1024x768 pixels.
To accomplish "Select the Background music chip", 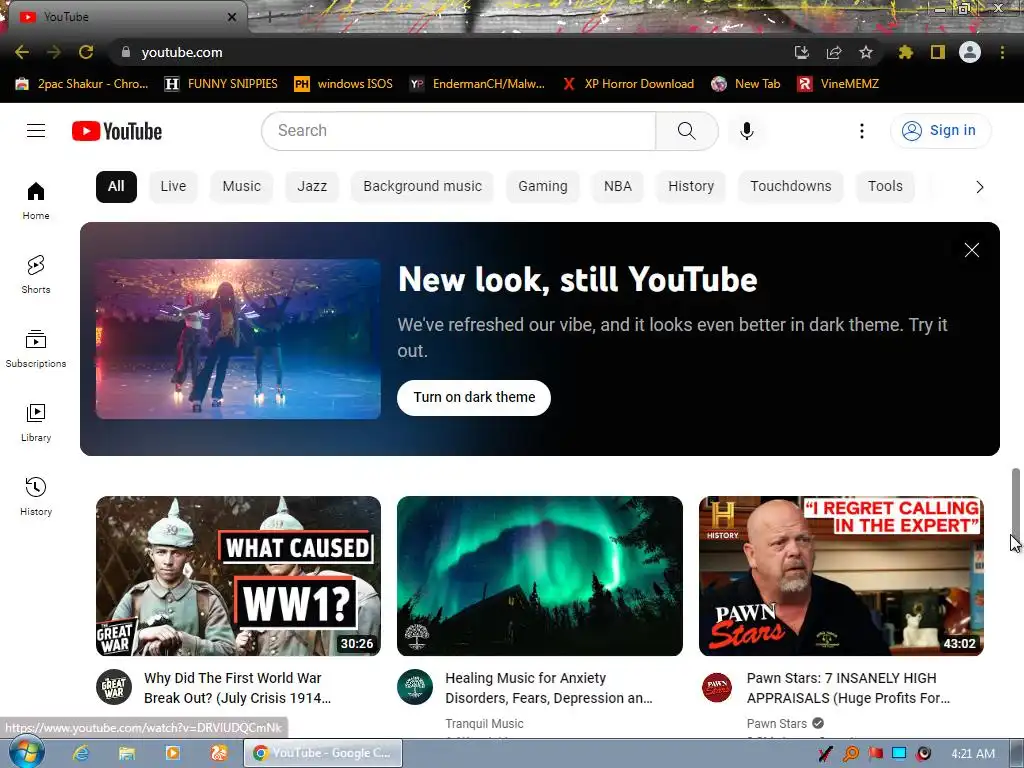I will click(x=423, y=187).
